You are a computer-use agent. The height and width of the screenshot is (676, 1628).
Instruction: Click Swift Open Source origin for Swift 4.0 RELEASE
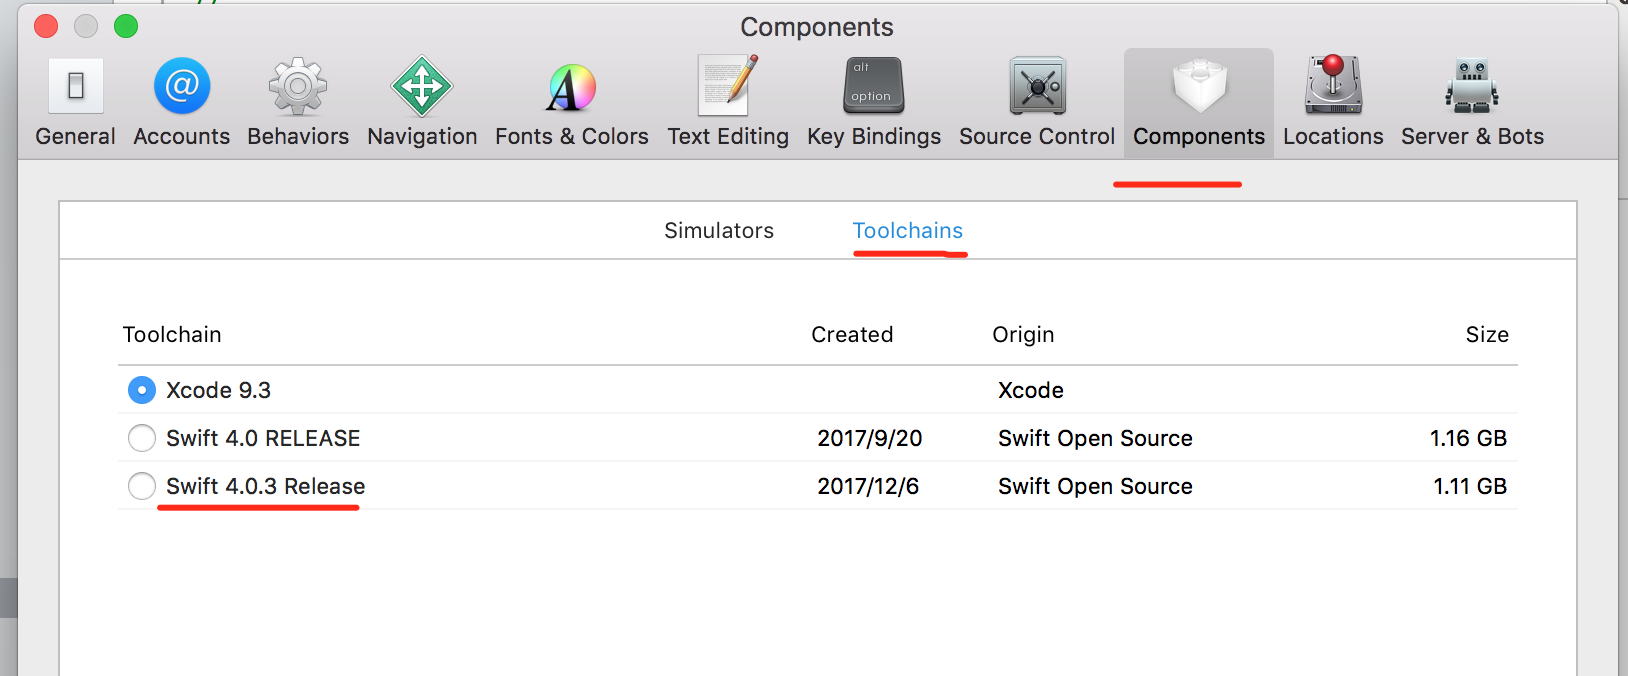[1095, 438]
